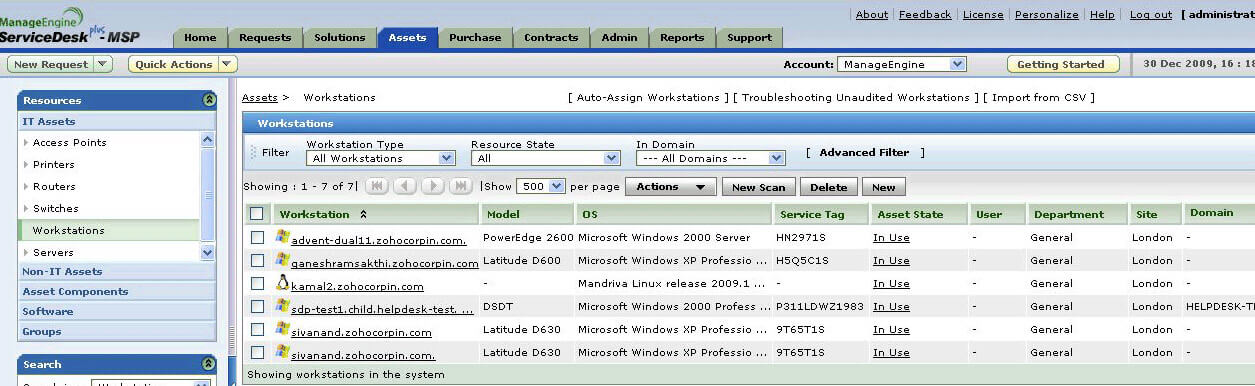Click the Windows icon beside ganeshramsakthi.zohocorpin.com

coord(282,260)
